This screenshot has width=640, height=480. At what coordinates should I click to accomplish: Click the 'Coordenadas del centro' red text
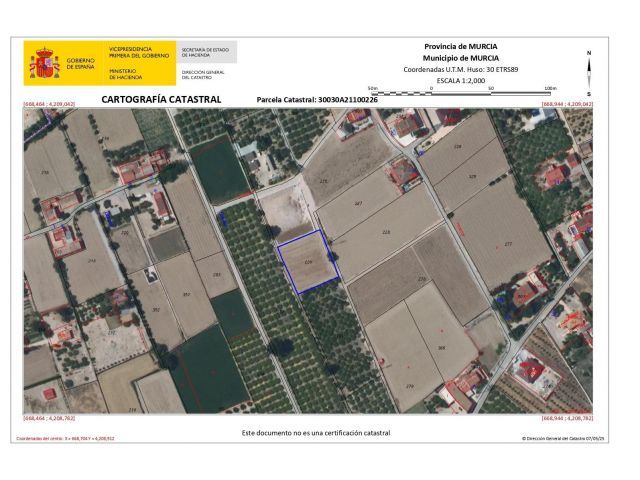coord(65,438)
